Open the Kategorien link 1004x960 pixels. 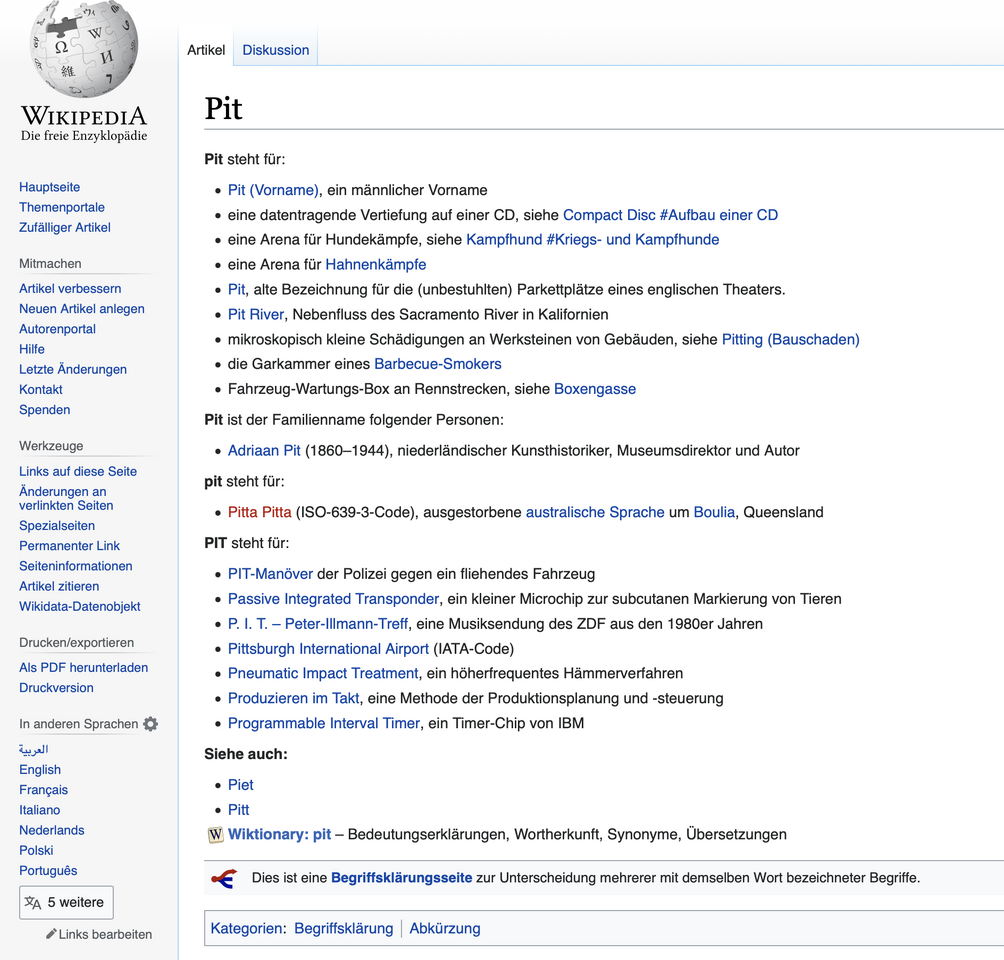247,929
